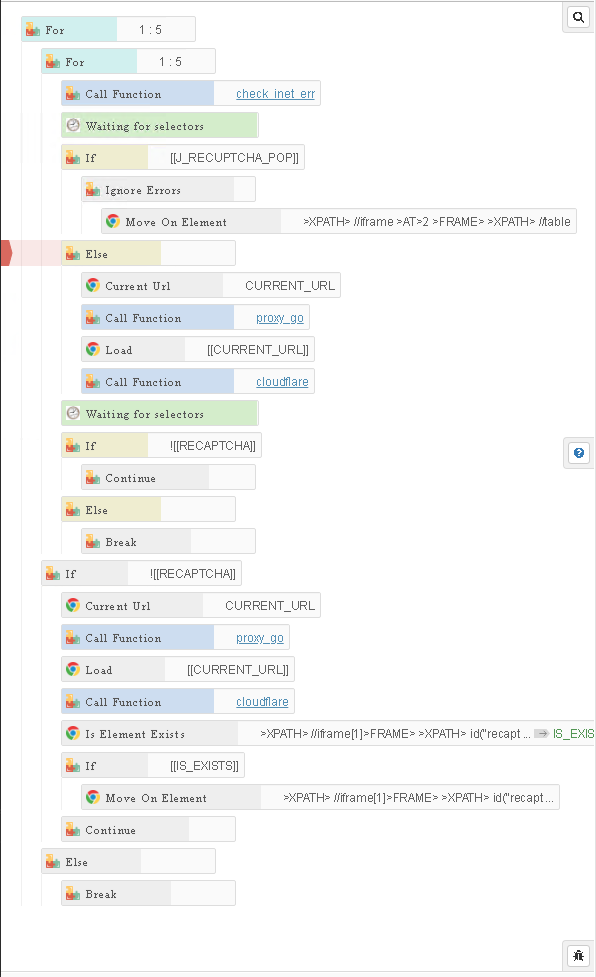
Task: Click the clock icon on first Waiting for selectors
Action: tap(73, 125)
